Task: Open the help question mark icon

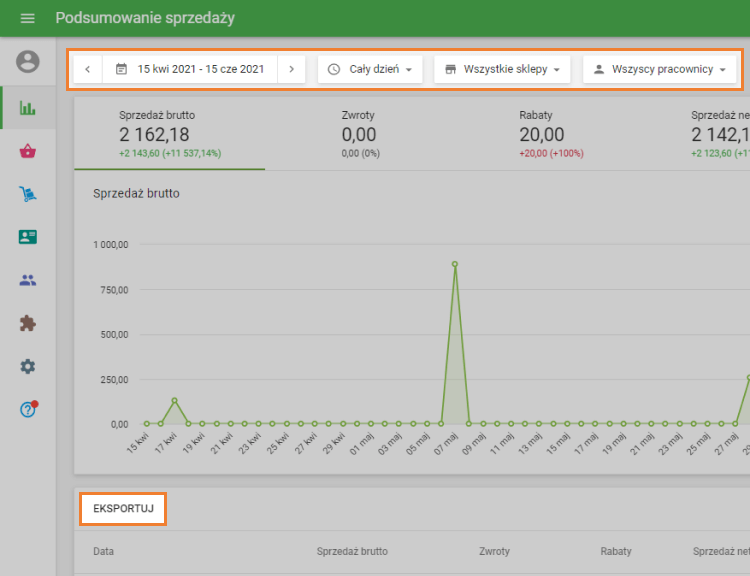Action: (28, 409)
